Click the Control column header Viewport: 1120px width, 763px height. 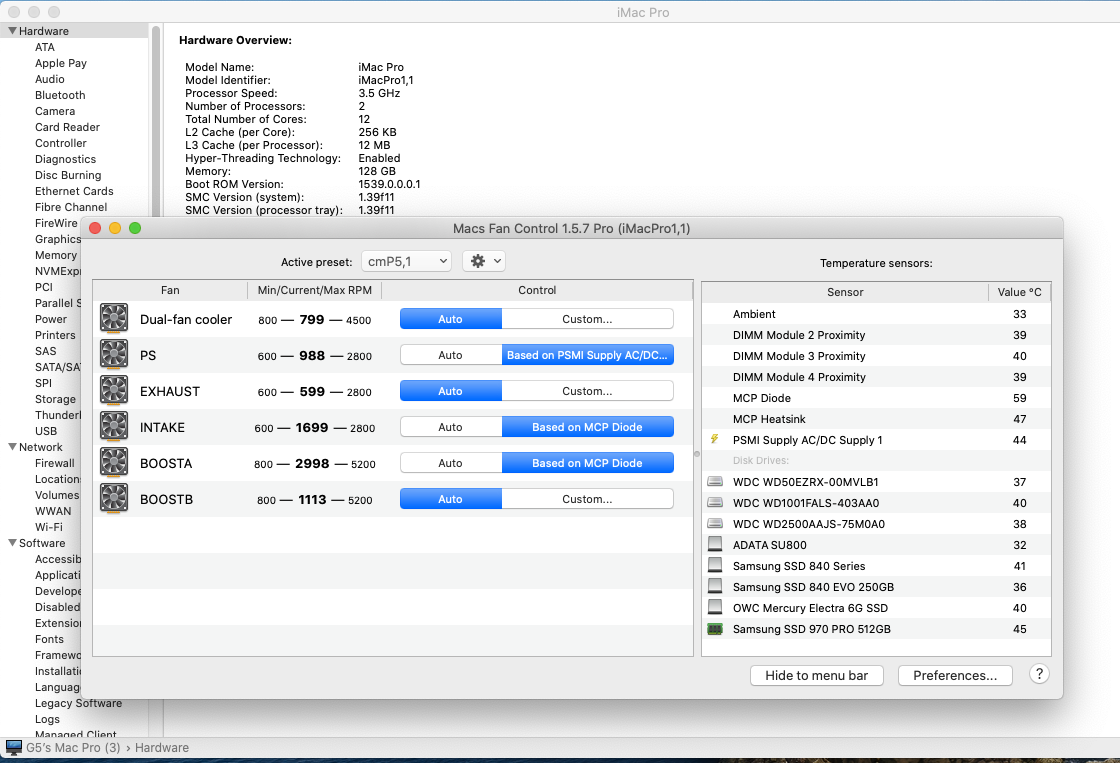(537, 290)
